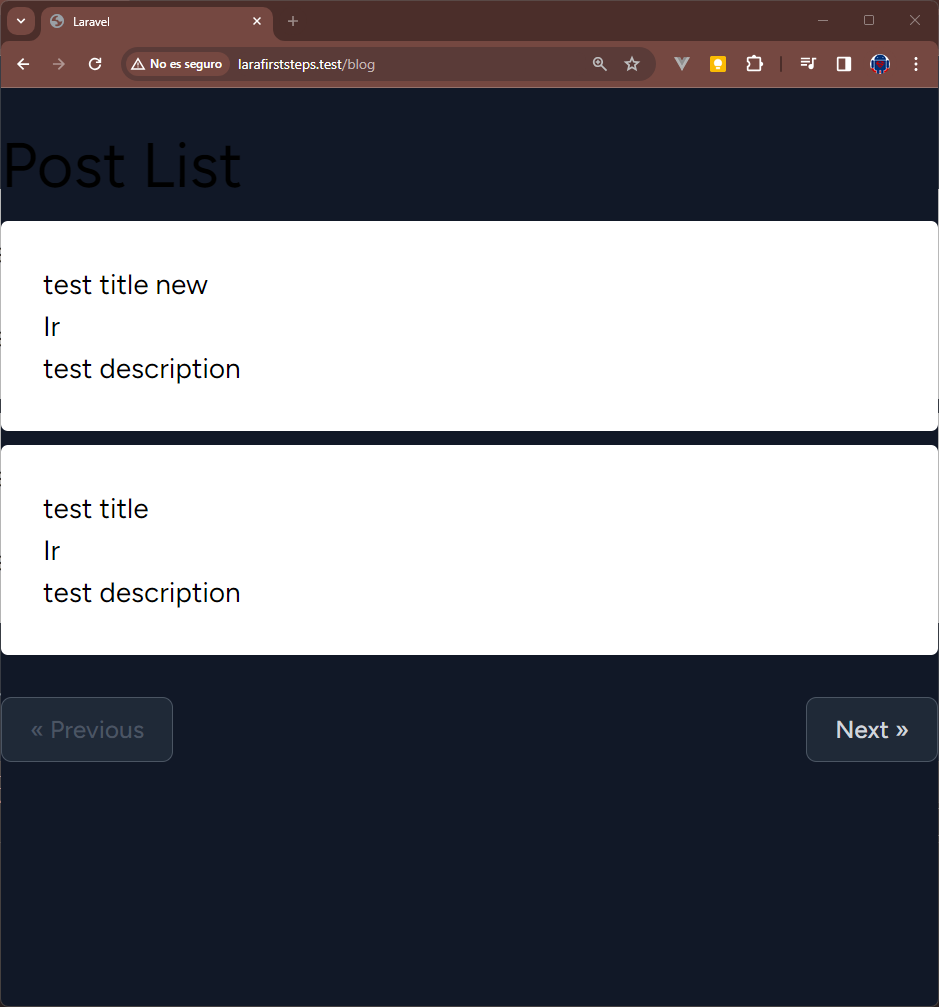Reload the current page
The width and height of the screenshot is (939, 1007).
(x=95, y=64)
